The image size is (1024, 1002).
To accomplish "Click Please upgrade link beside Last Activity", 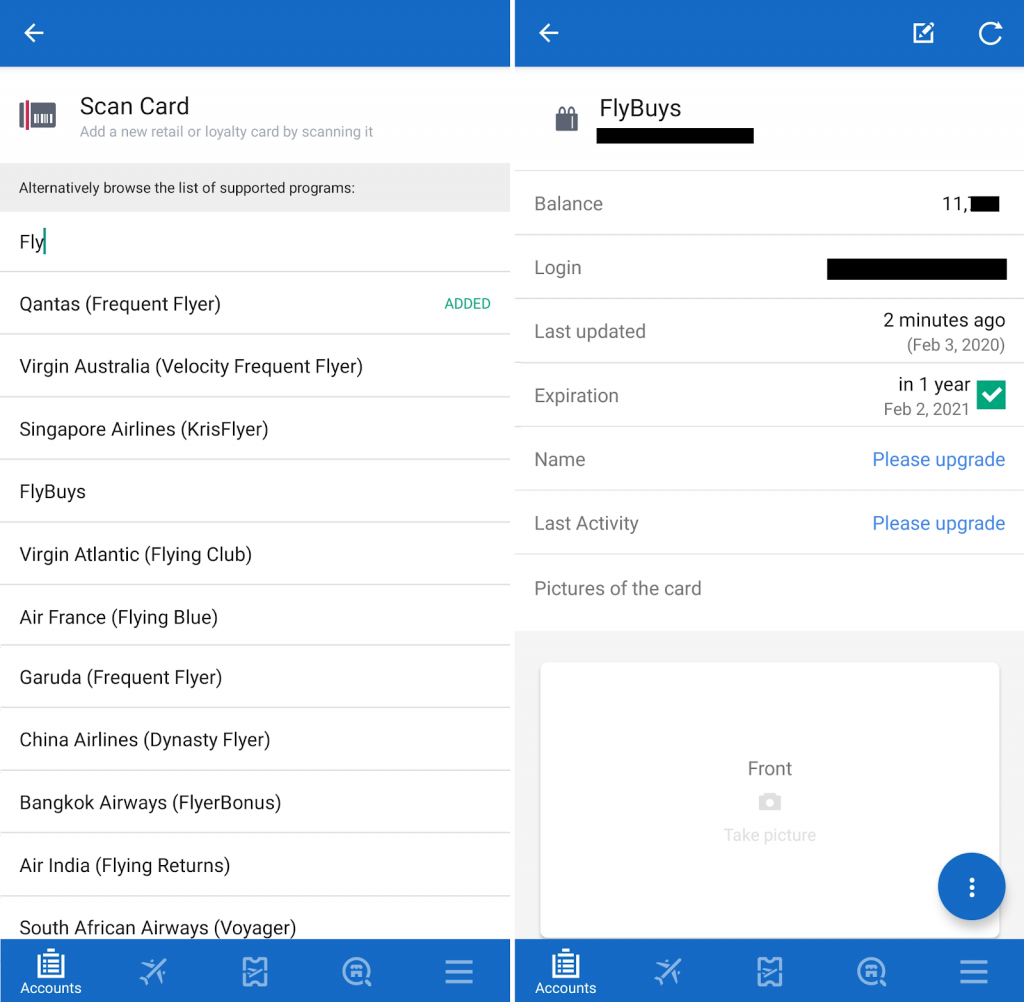I will (x=938, y=523).
